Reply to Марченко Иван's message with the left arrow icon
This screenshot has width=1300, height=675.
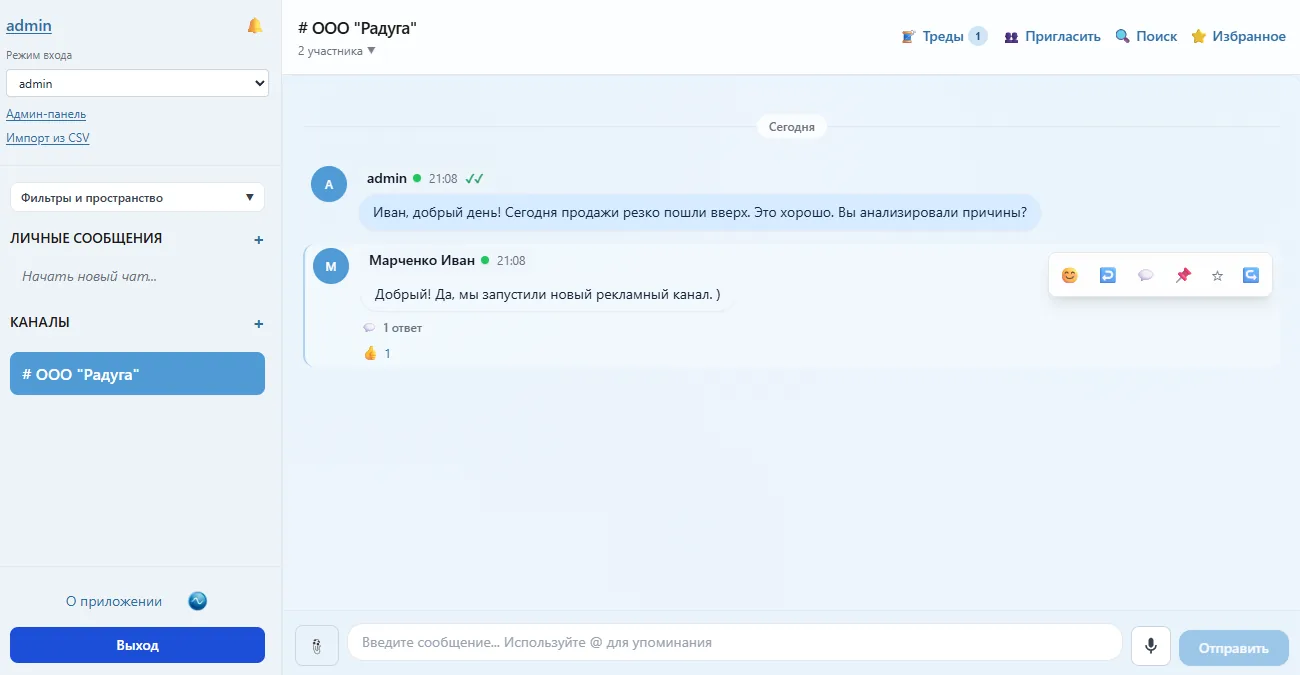pos(1107,275)
